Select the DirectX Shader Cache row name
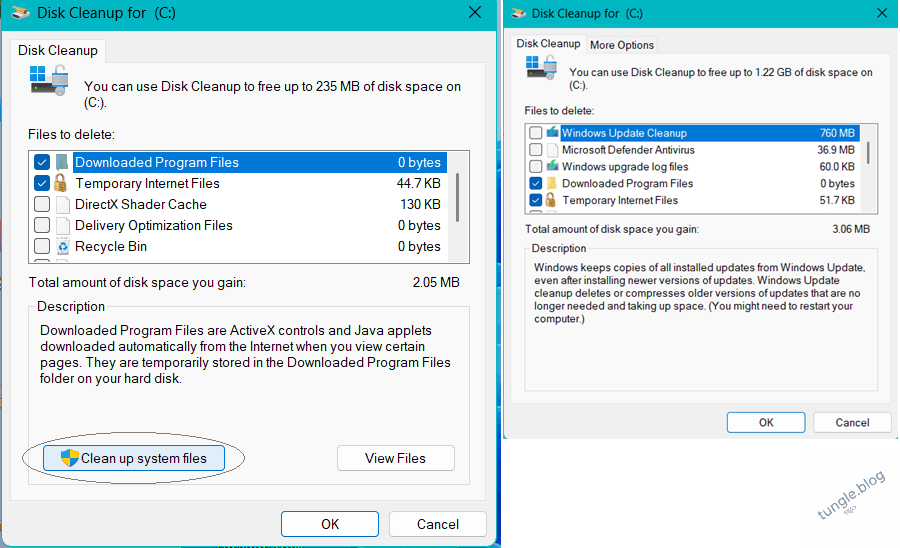The width and height of the screenshot is (900, 548). [141, 204]
